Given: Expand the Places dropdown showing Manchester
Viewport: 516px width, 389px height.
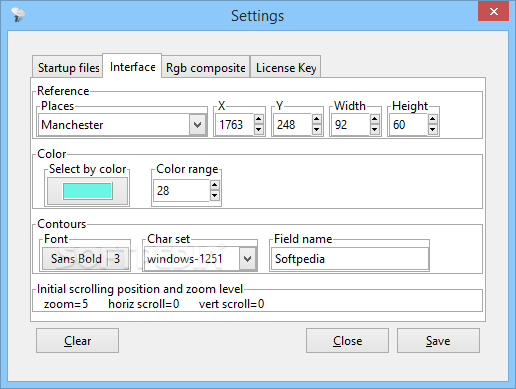Looking at the screenshot, I should (198, 125).
